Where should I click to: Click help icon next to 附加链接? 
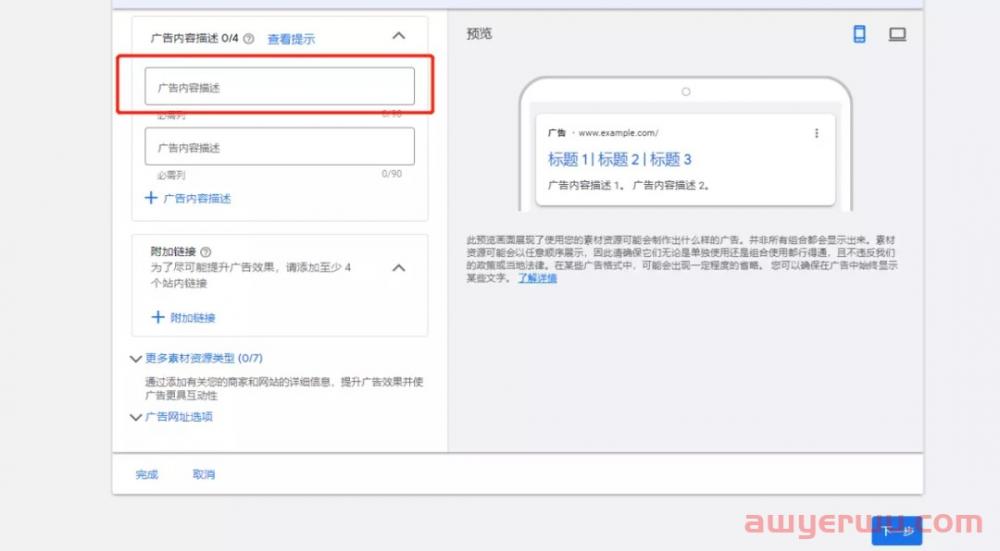click(206, 252)
